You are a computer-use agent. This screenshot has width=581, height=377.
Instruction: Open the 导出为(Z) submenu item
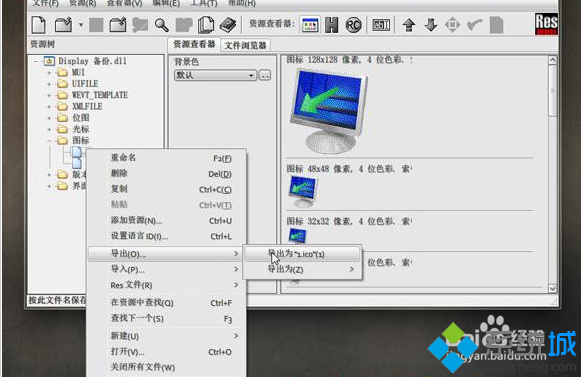(x=302, y=269)
